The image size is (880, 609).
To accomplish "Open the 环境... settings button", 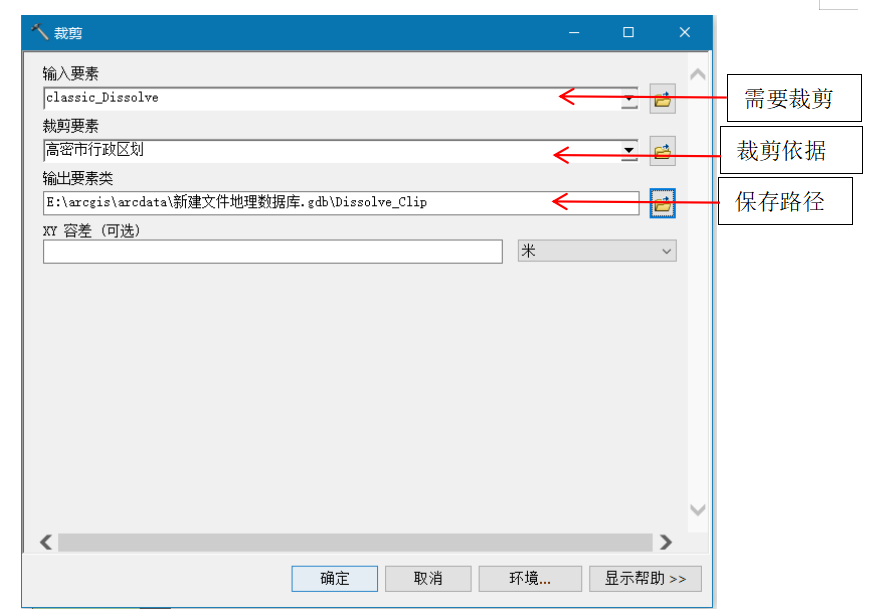I will (530, 579).
